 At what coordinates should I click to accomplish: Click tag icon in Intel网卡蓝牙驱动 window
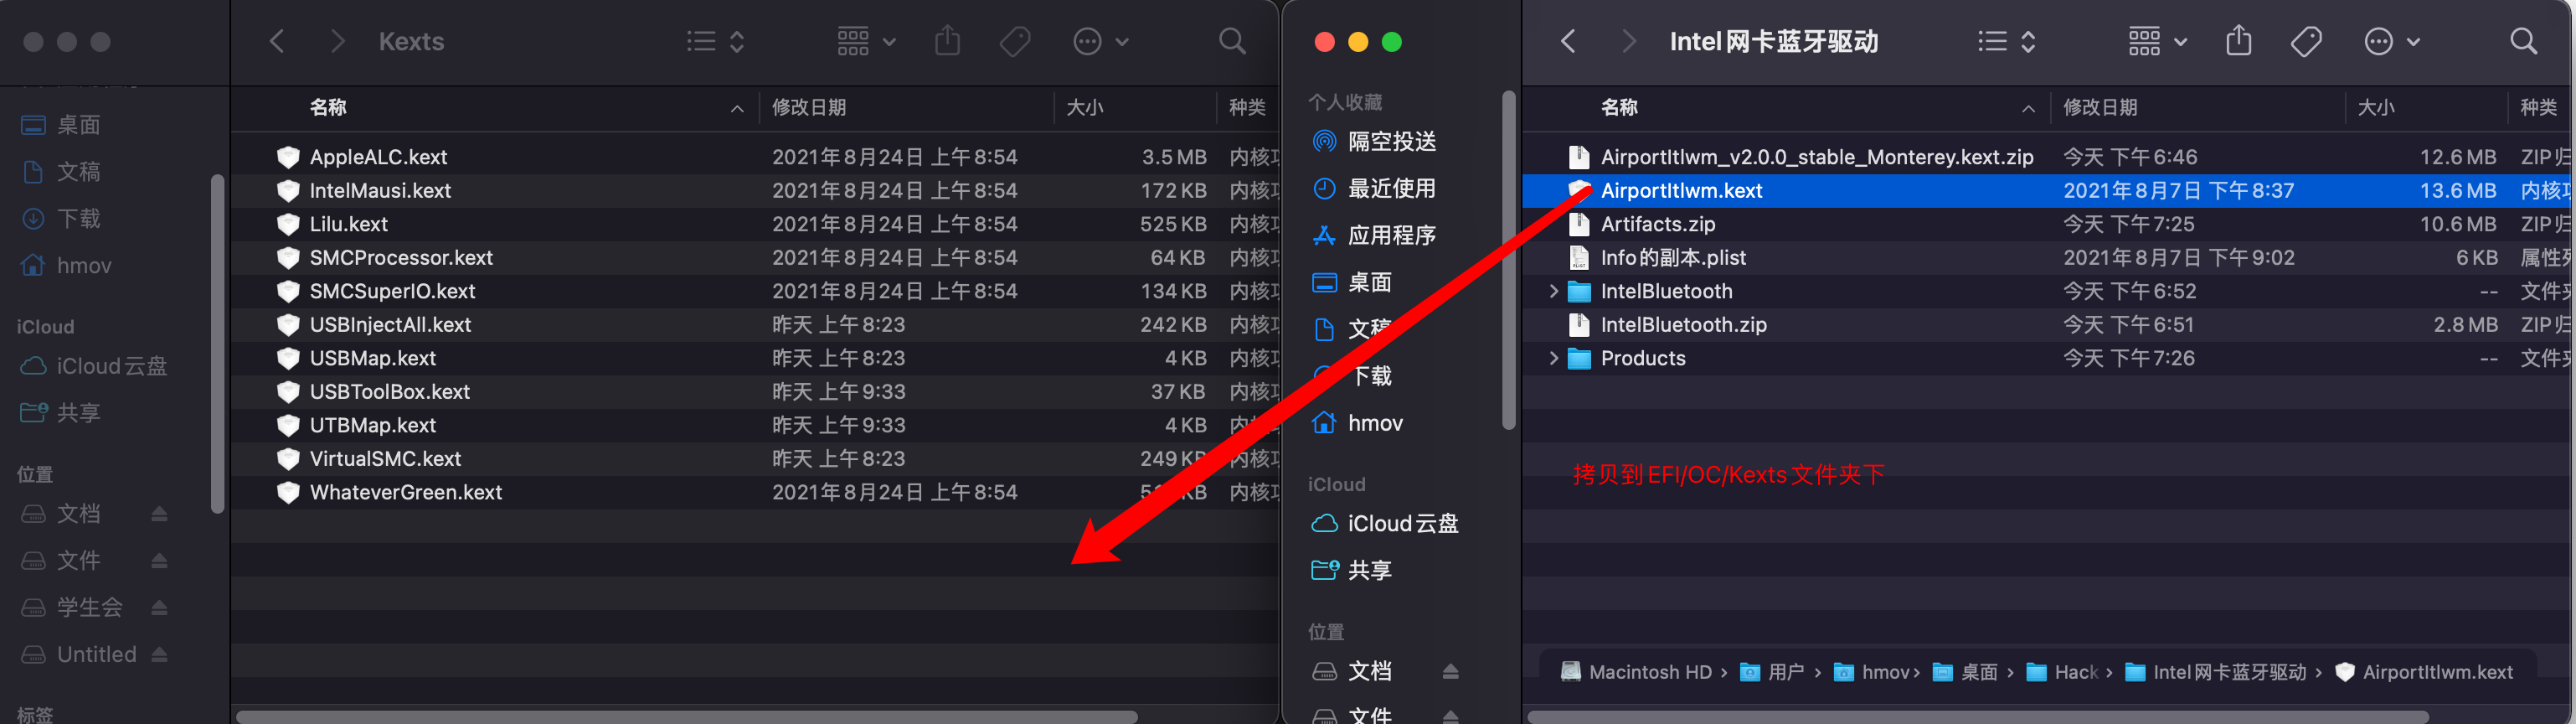point(2306,41)
